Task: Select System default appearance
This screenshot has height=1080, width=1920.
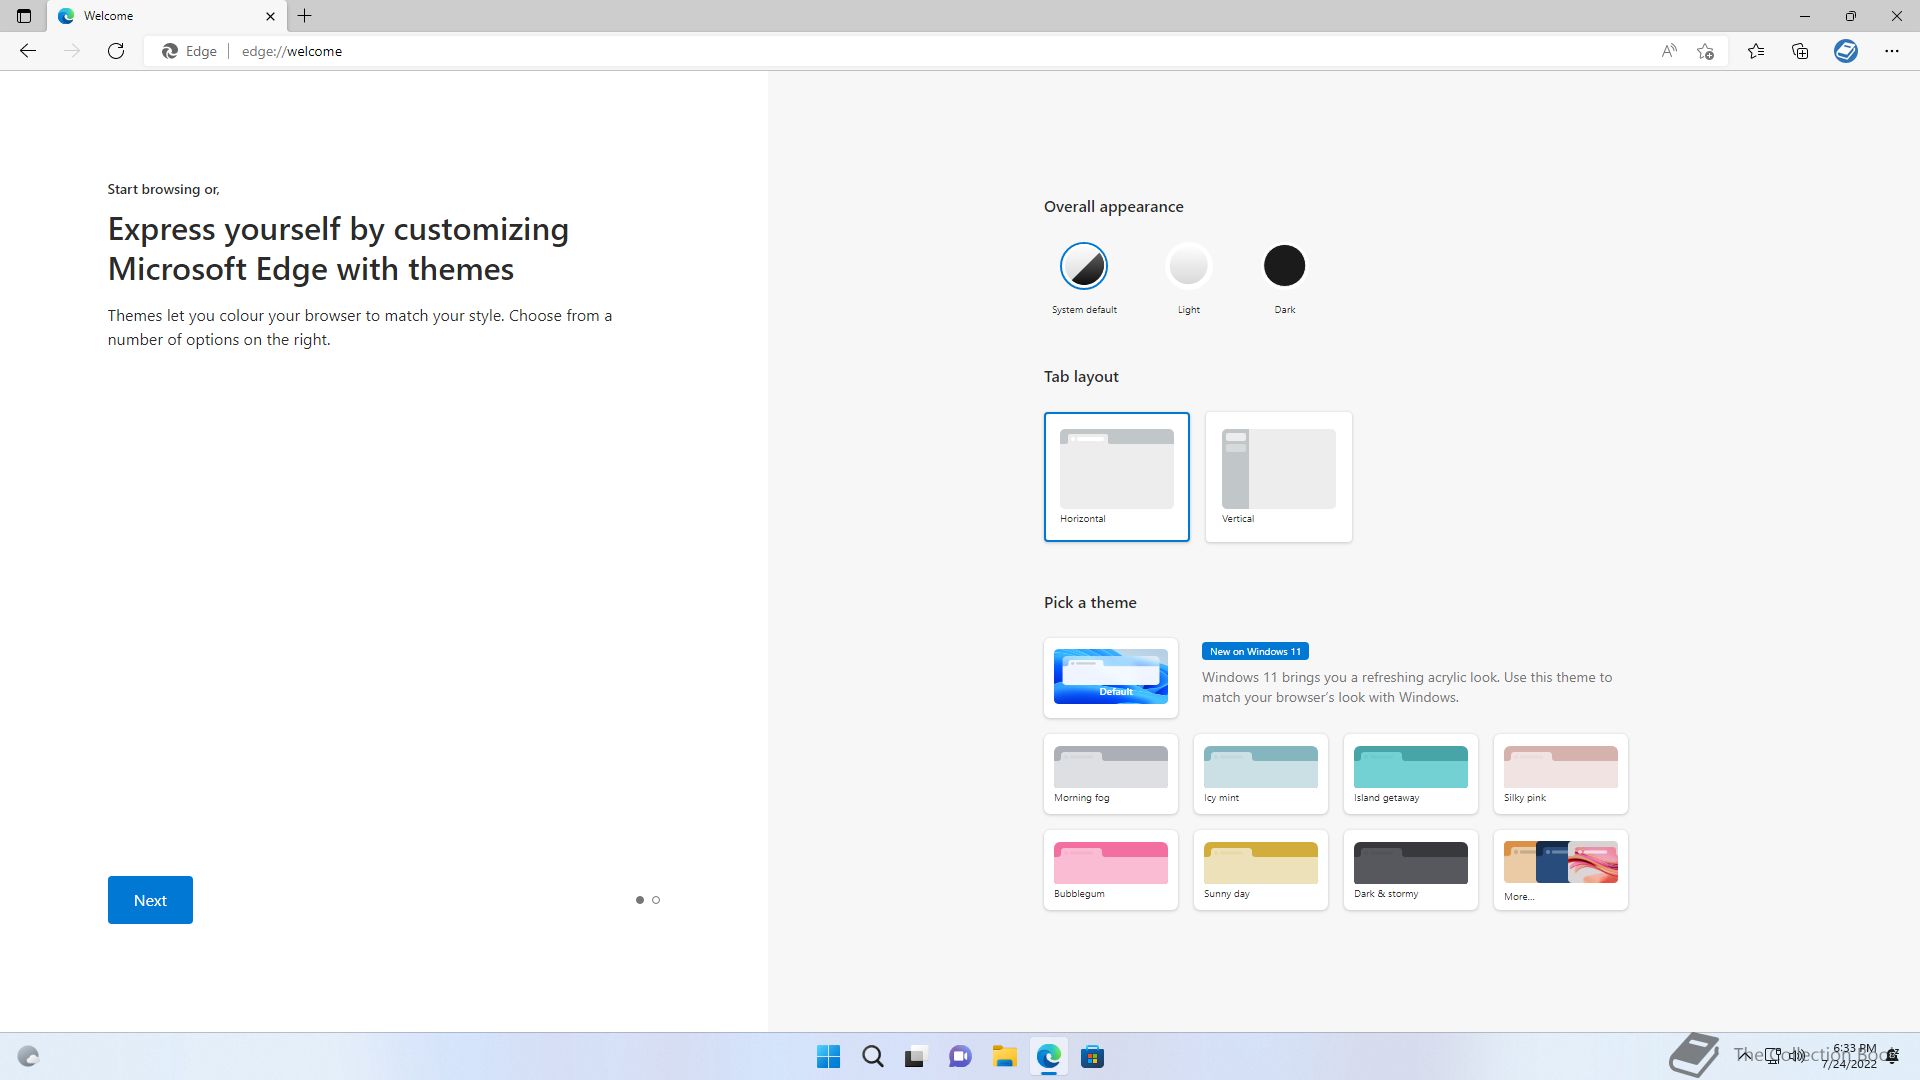Action: [x=1084, y=266]
